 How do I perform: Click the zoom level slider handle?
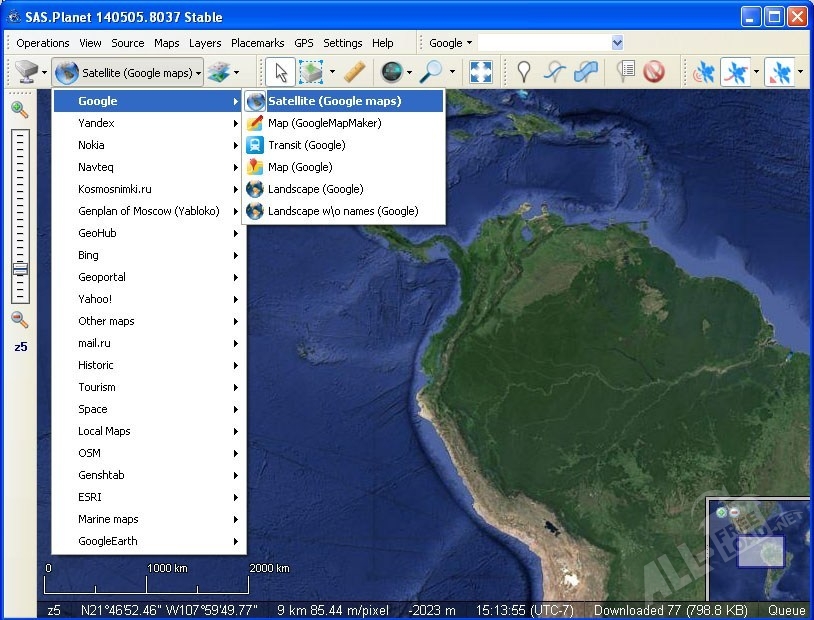[x=20, y=269]
